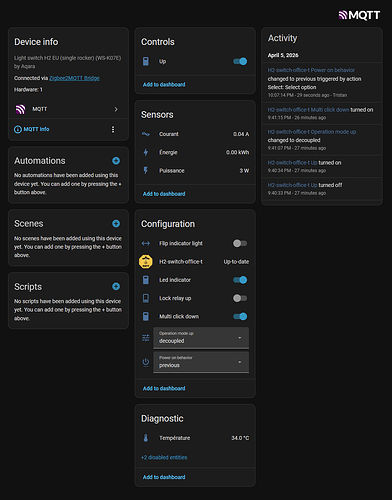
Task: Open H2-switch-office-t Multi click down activity link
Action: point(308,110)
